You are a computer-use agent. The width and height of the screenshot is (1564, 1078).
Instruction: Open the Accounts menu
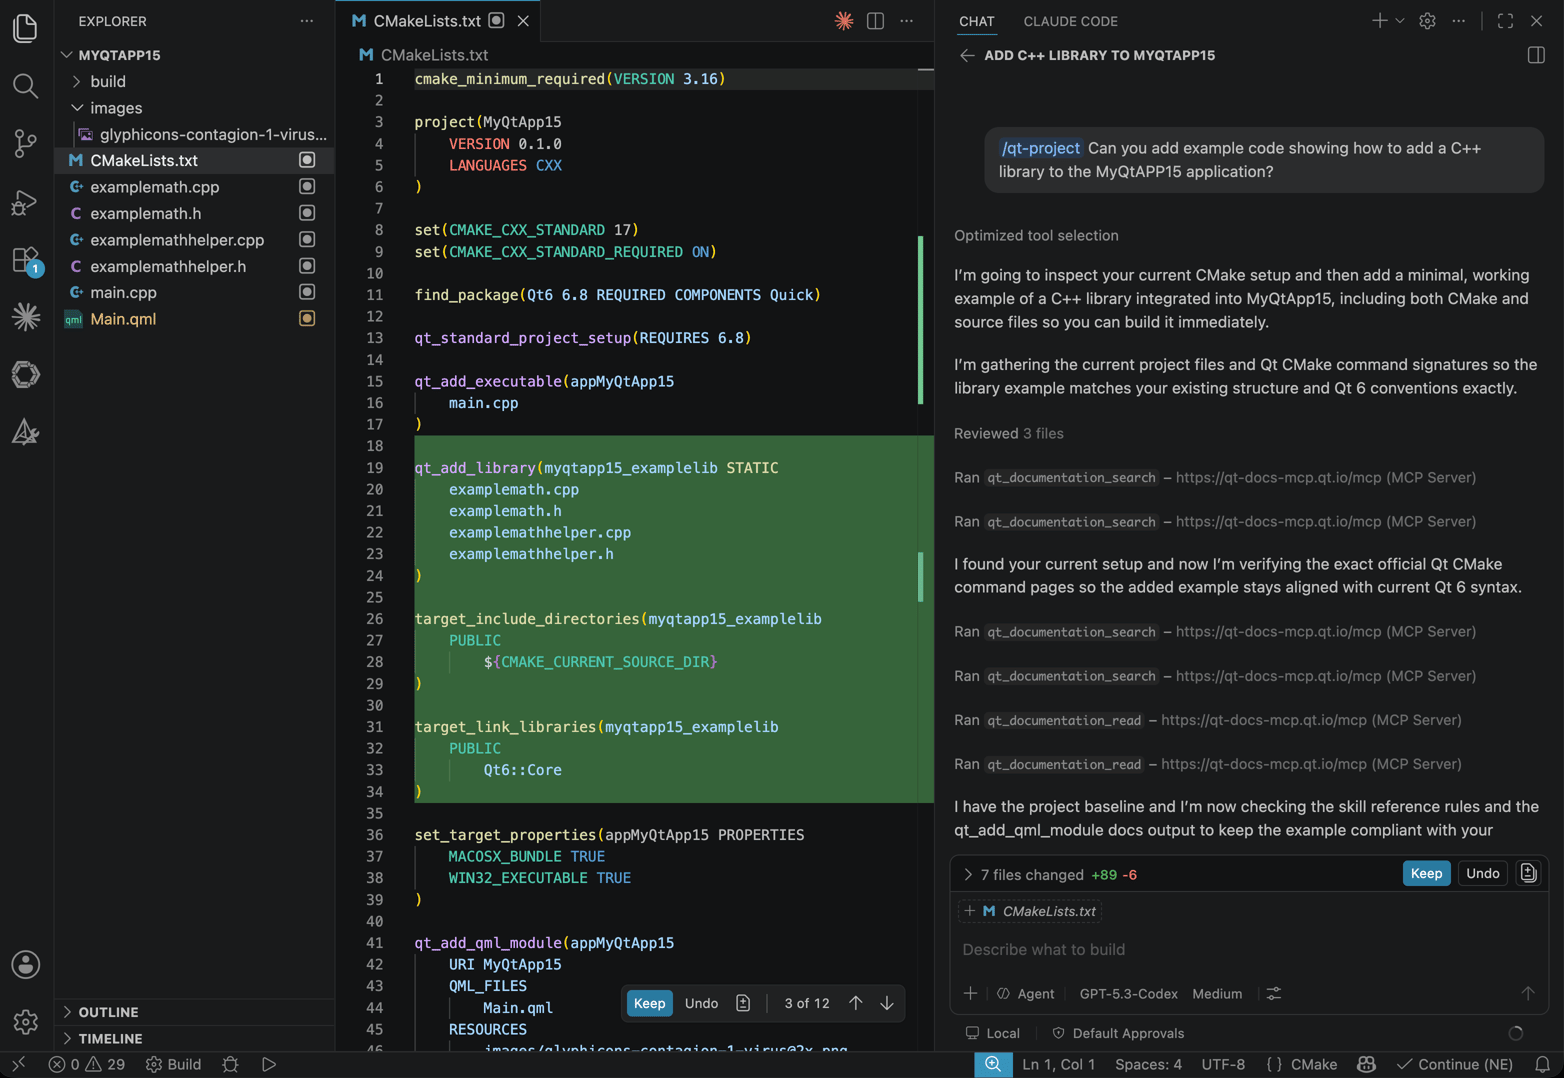click(x=26, y=965)
